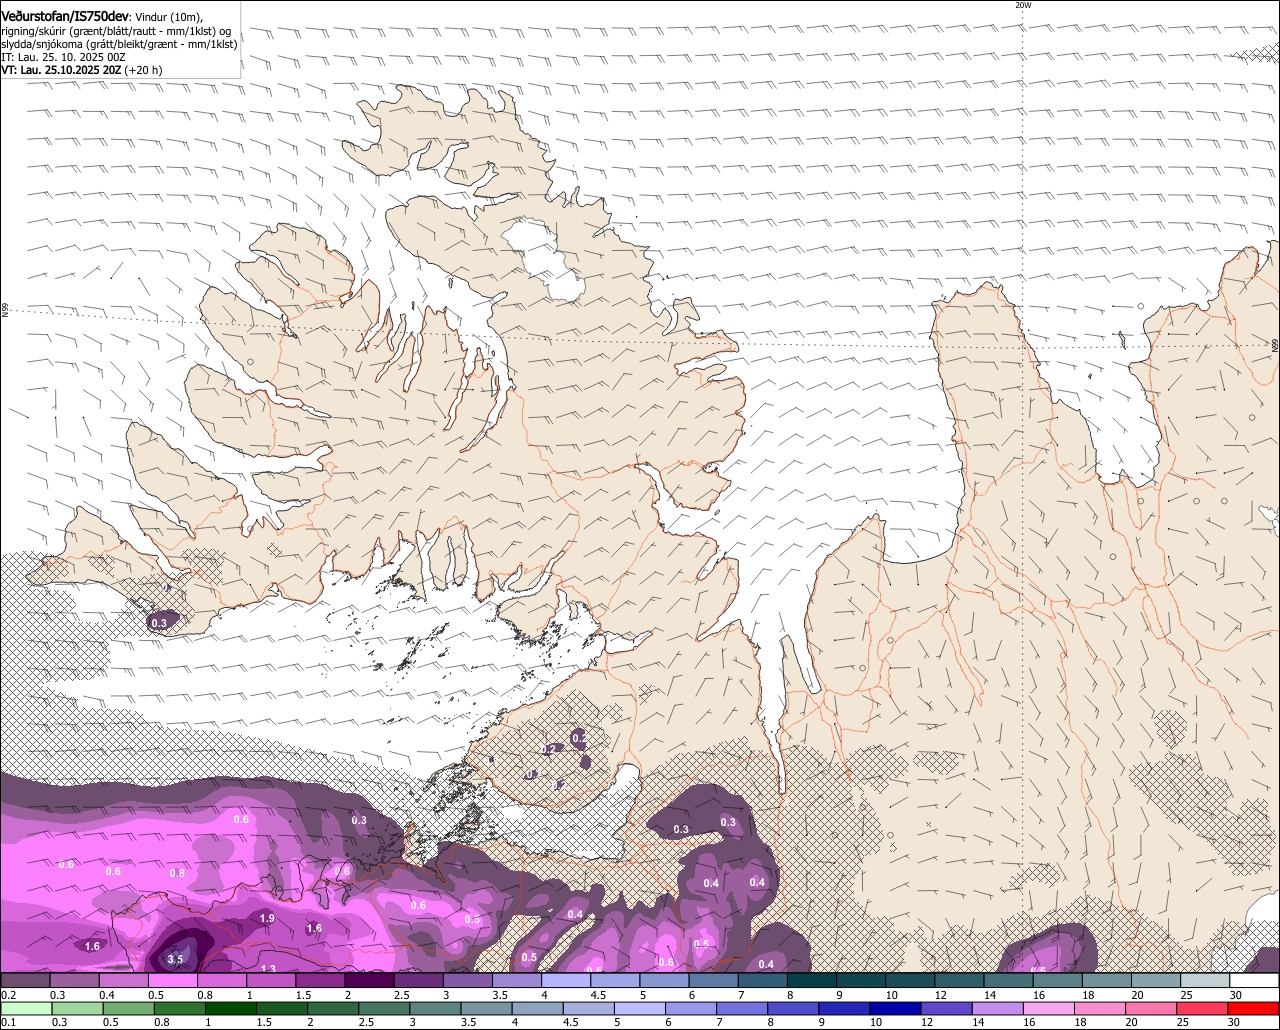The width and height of the screenshot is (1280, 1030).
Task: Select the bright red 30 swatch in rain legend
Action: click(1254, 1008)
